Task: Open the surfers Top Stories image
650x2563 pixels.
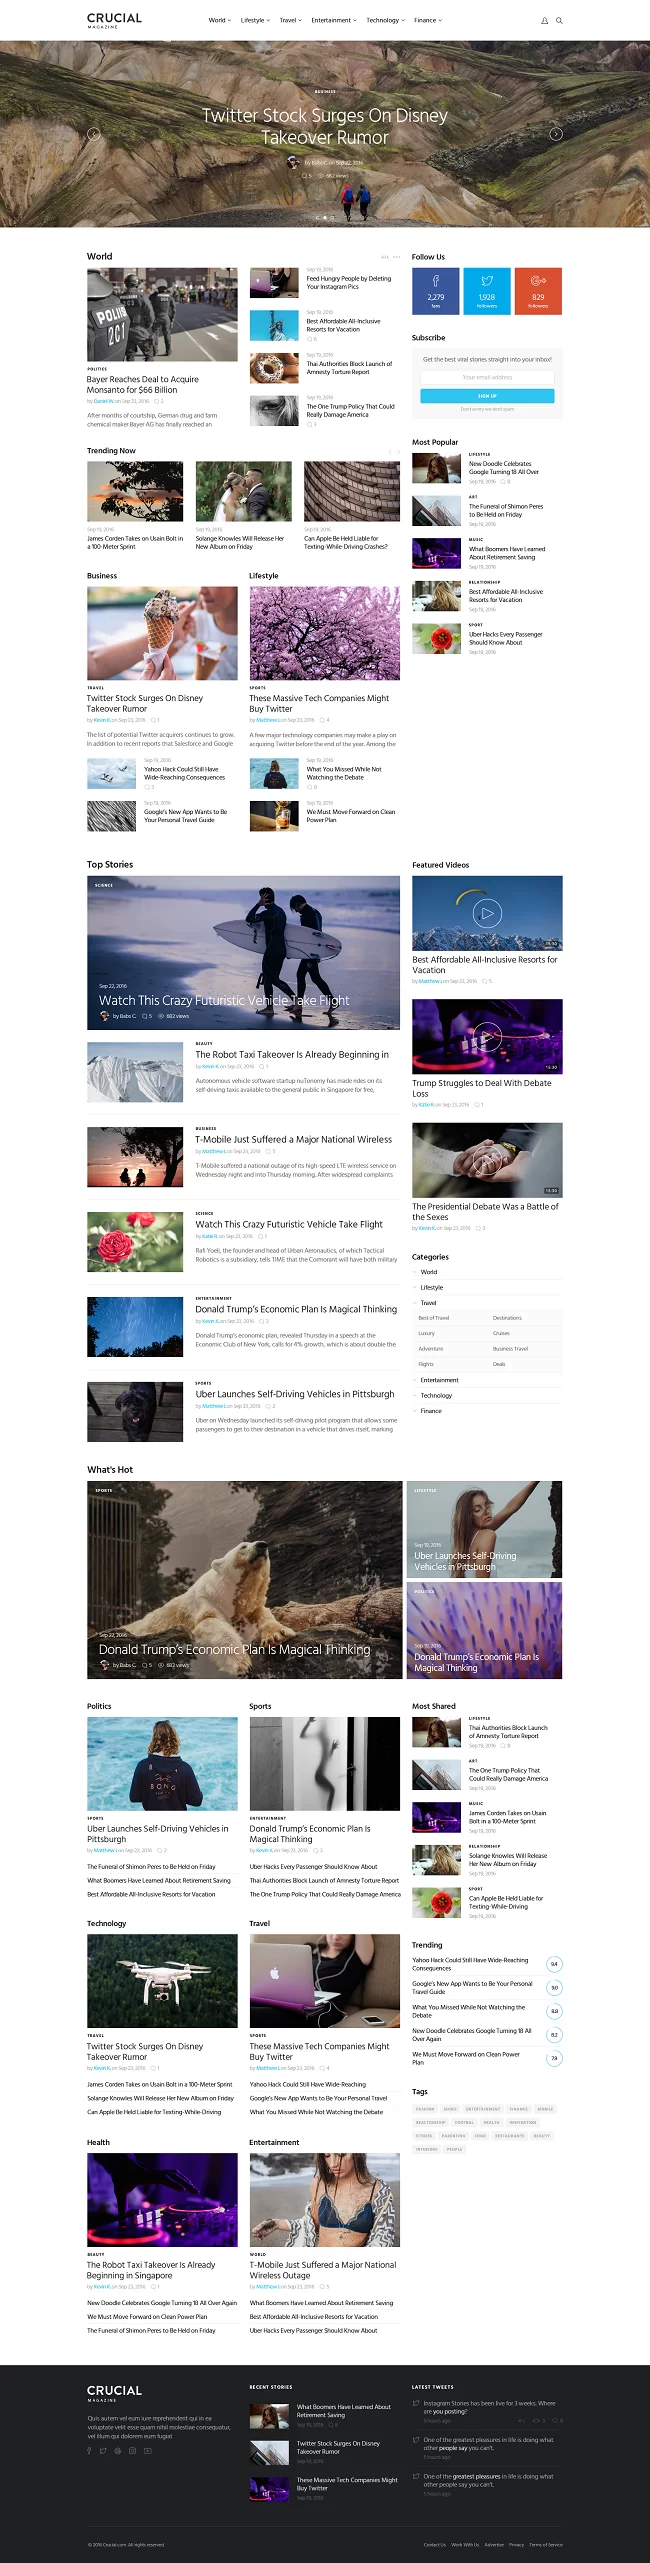Action: point(243,953)
